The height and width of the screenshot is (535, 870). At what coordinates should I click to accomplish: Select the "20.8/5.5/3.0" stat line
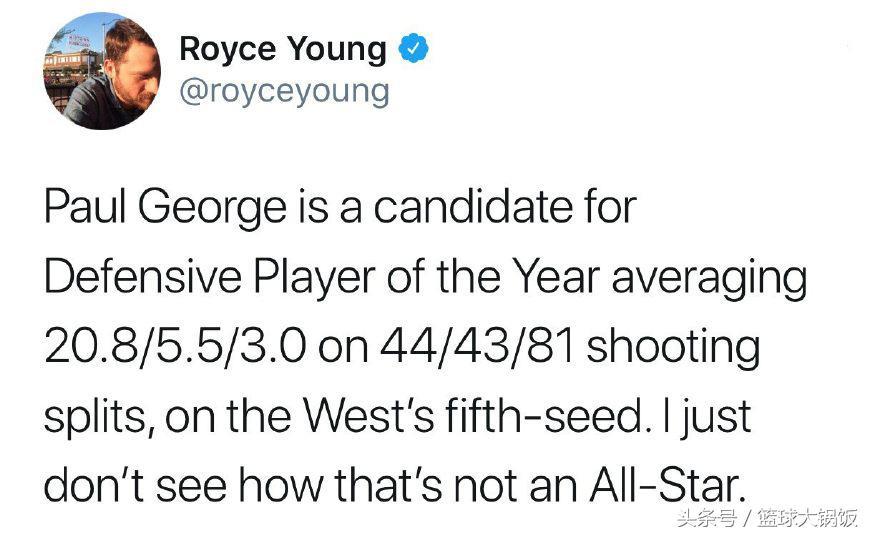(175, 347)
